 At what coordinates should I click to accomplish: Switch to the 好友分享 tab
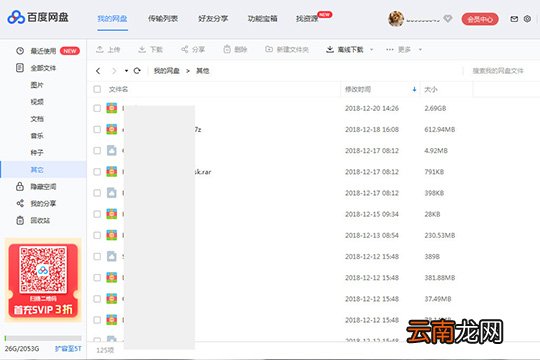pyautogui.click(x=213, y=19)
